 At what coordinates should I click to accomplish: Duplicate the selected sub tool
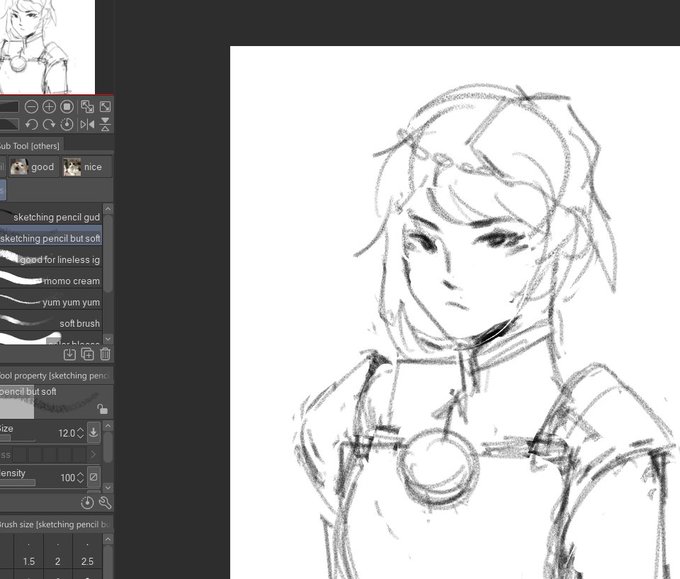click(x=88, y=354)
